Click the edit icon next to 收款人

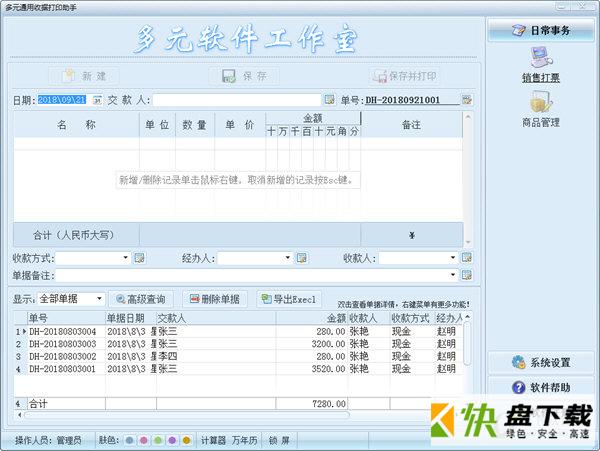(466, 258)
